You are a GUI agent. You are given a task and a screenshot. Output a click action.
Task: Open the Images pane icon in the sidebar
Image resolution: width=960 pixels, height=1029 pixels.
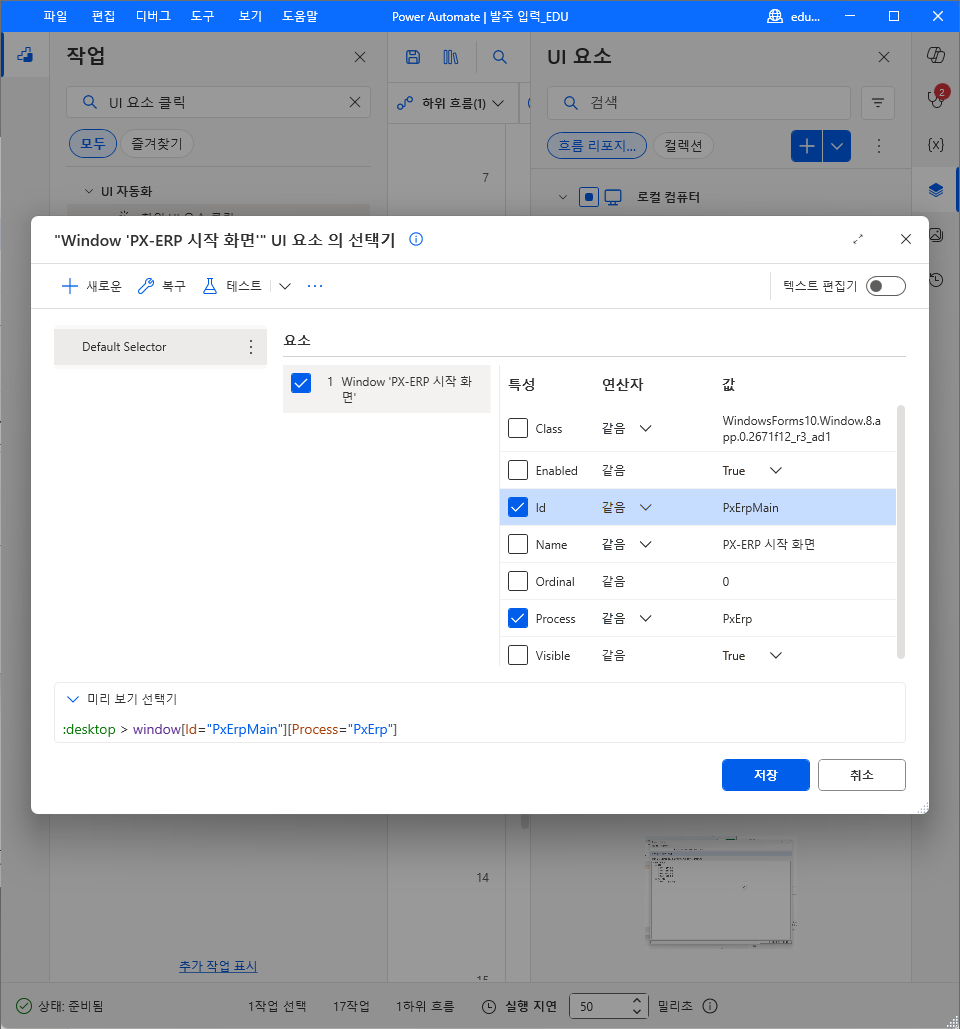937,235
